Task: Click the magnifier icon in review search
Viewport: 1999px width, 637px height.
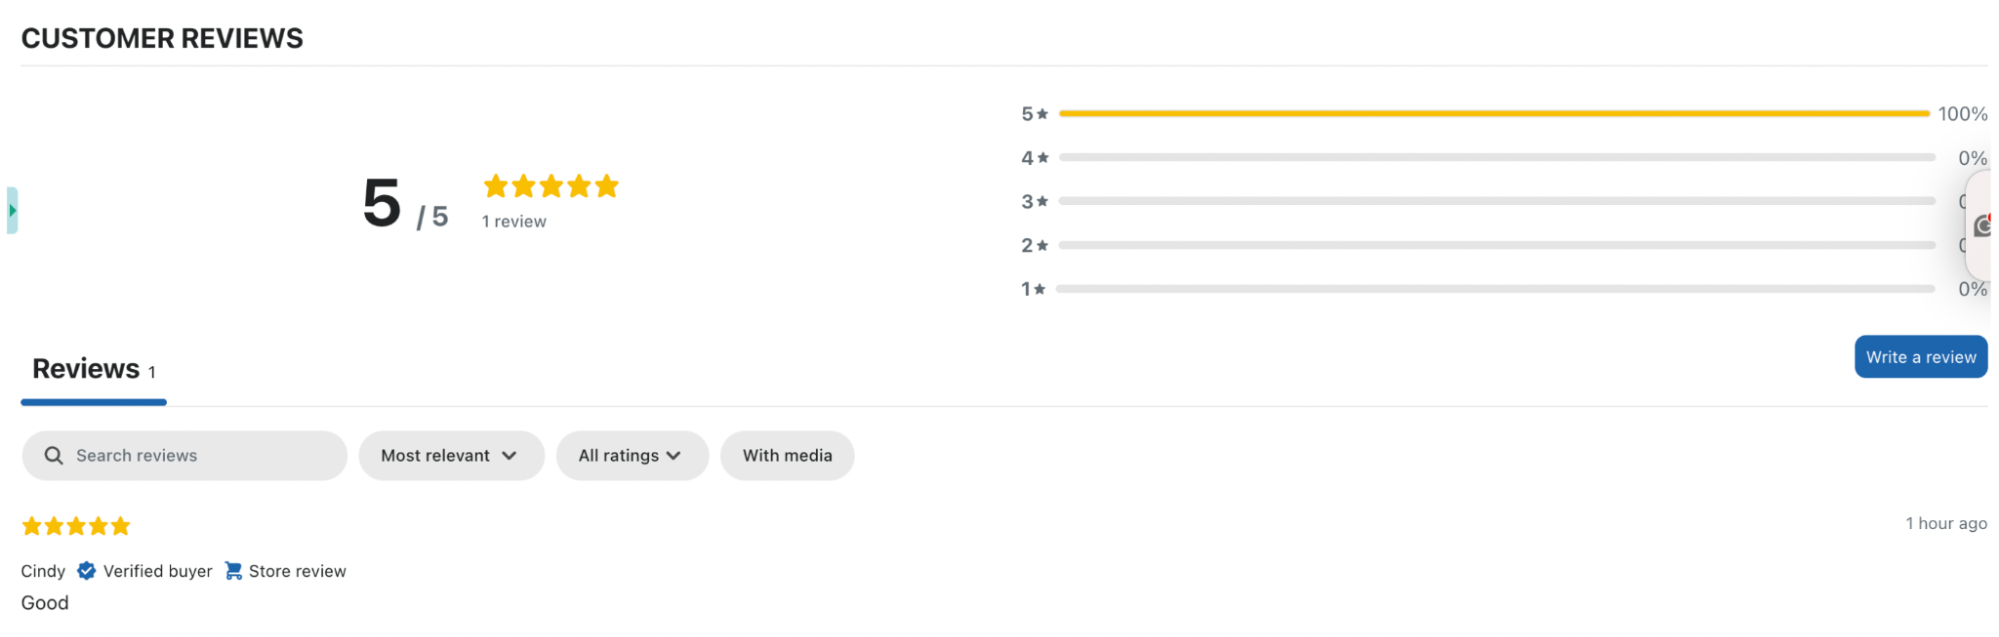Action: pos(54,456)
